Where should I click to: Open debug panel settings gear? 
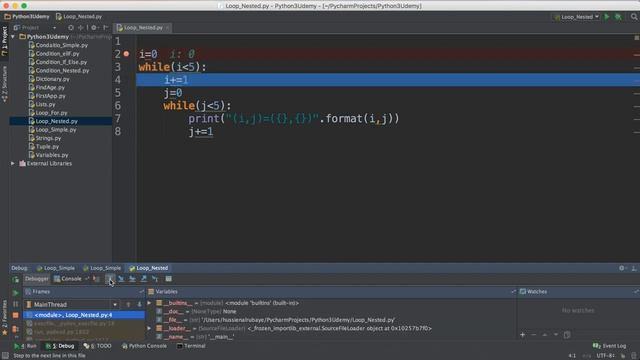coord(622,268)
